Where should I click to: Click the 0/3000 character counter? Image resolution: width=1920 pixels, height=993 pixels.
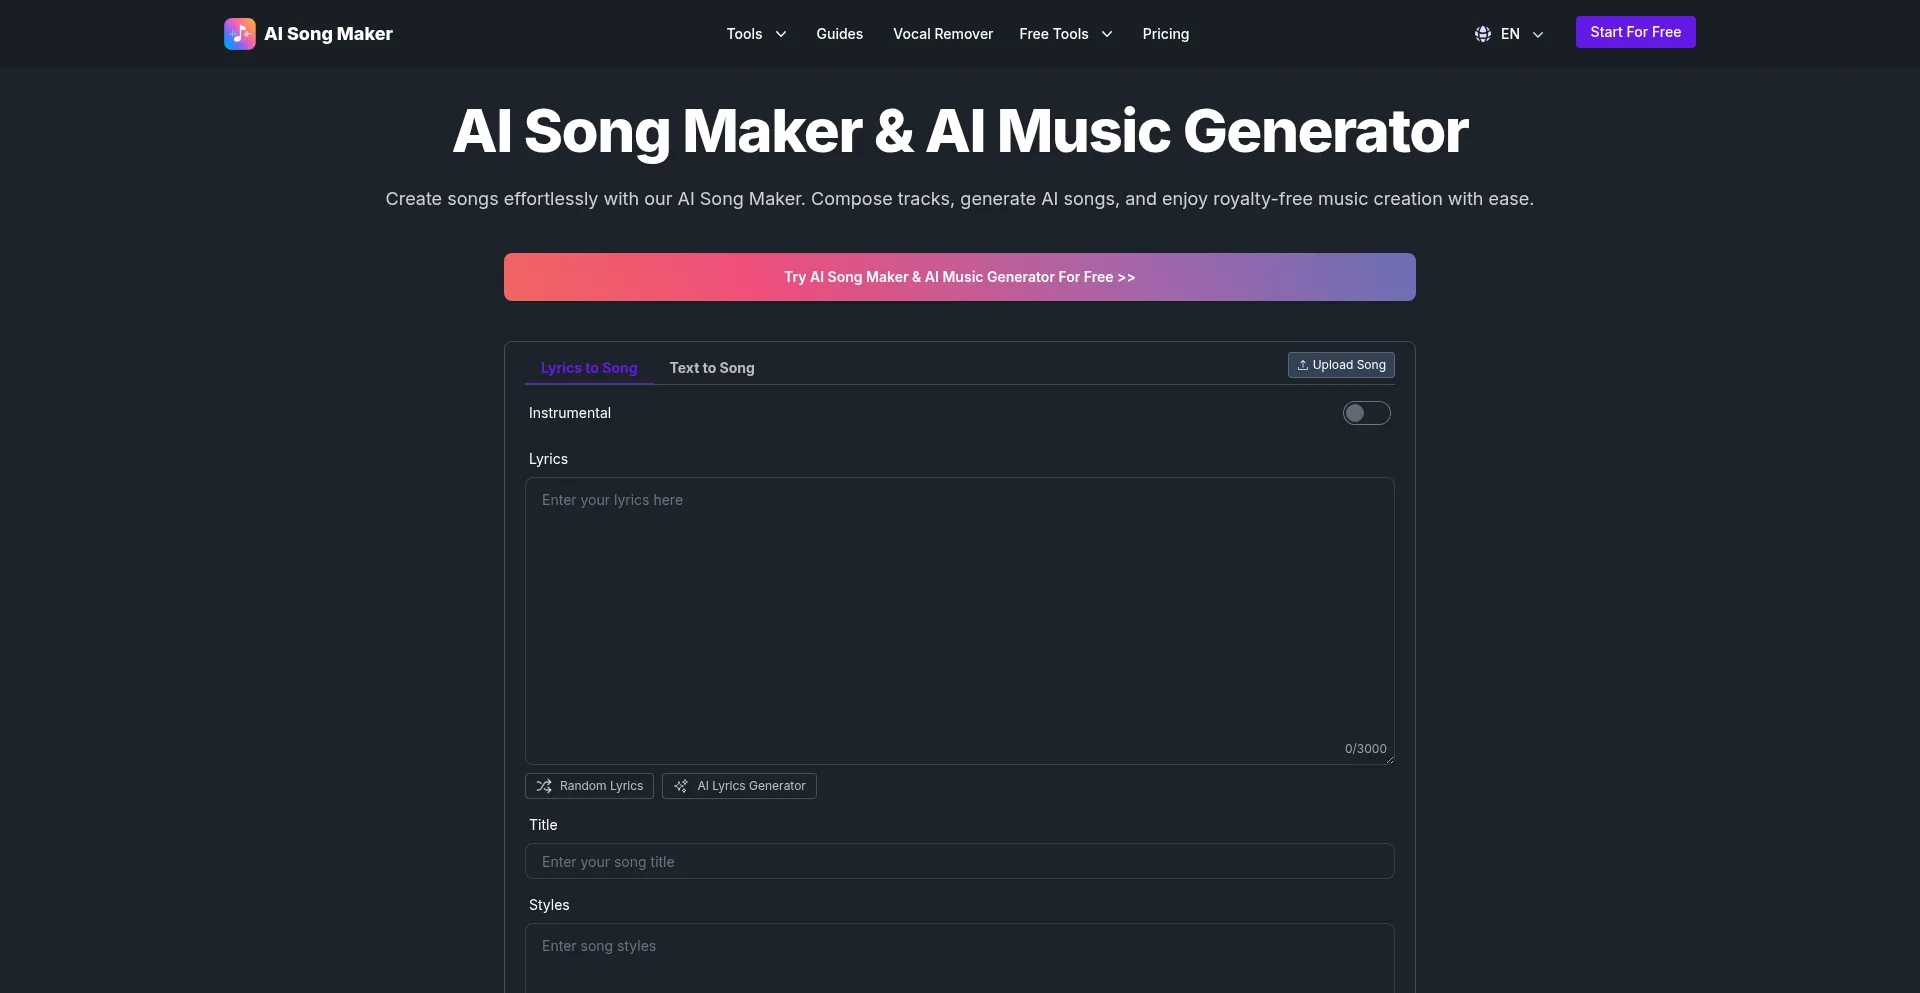point(1365,749)
